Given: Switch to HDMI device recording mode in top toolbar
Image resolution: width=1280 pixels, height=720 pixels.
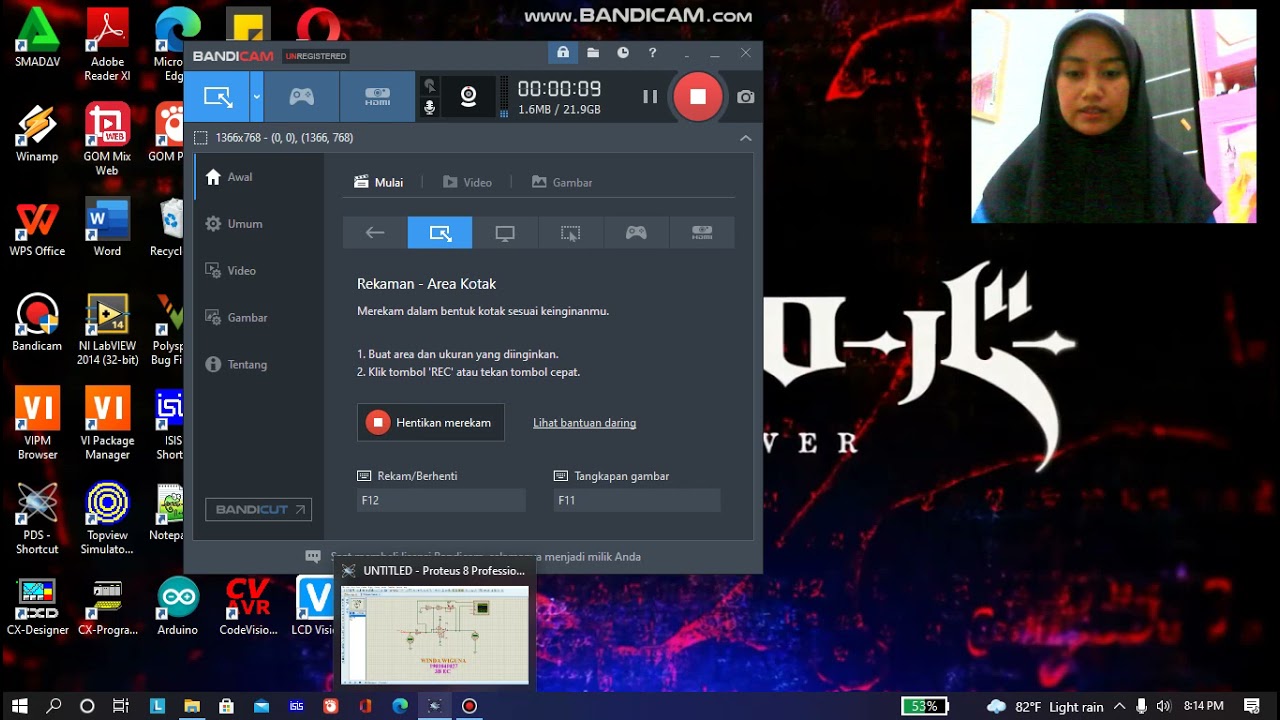Looking at the screenshot, I should (x=377, y=97).
